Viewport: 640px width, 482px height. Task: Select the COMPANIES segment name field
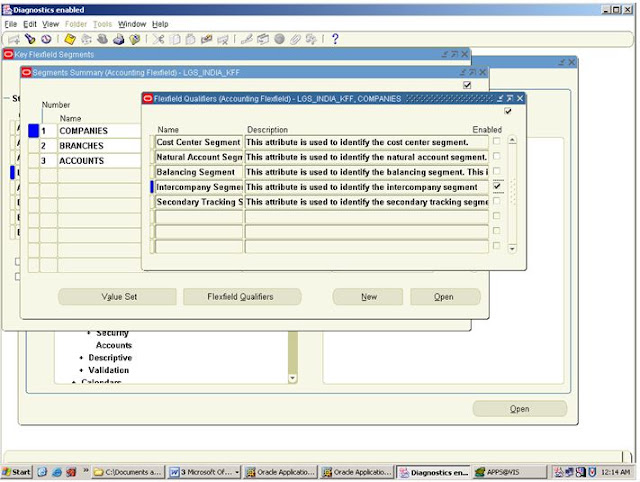pos(99,131)
